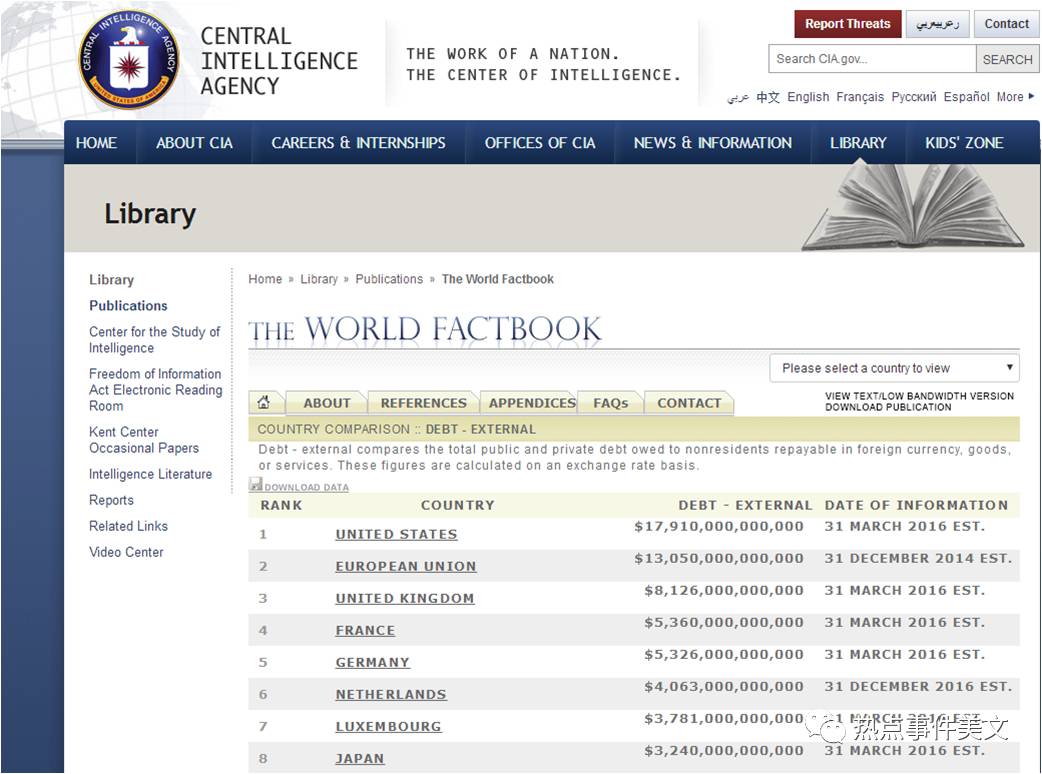1042x774 pixels.
Task: Open Kent Center Occasional Papers link
Action: (144, 440)
